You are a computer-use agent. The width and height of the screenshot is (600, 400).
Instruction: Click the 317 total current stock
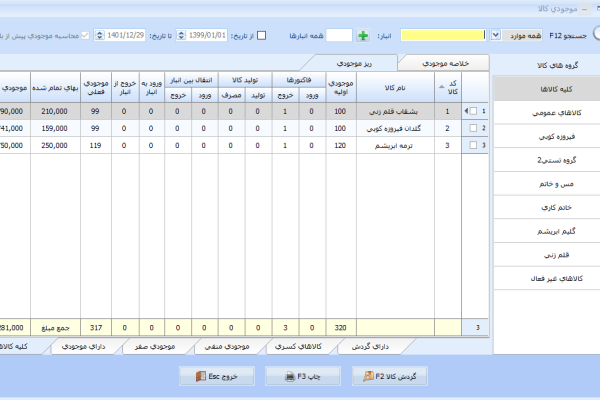click(96, 328)
